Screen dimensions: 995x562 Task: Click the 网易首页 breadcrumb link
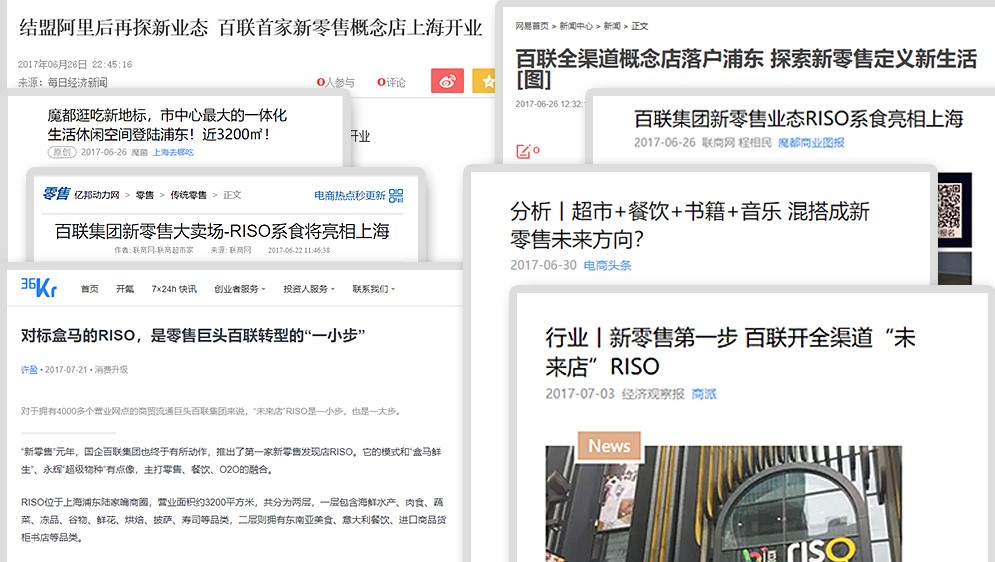[x=532, y=26]
